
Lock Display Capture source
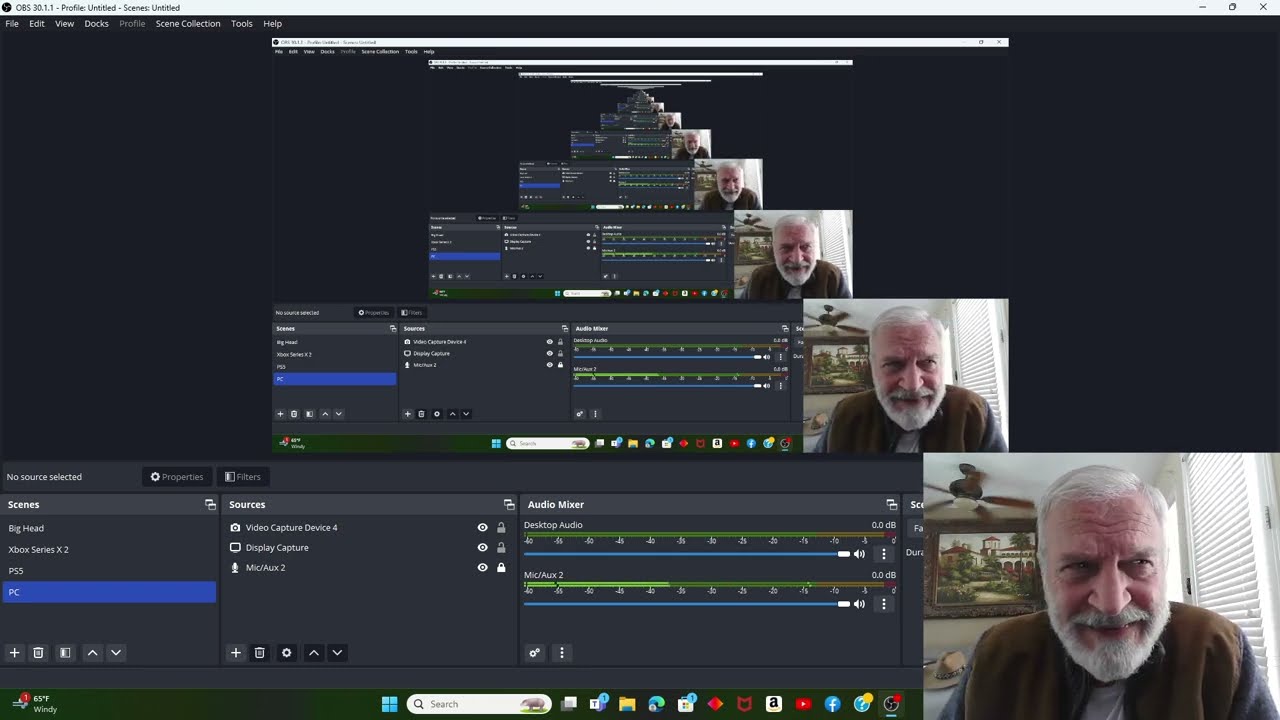pos(501,548)
